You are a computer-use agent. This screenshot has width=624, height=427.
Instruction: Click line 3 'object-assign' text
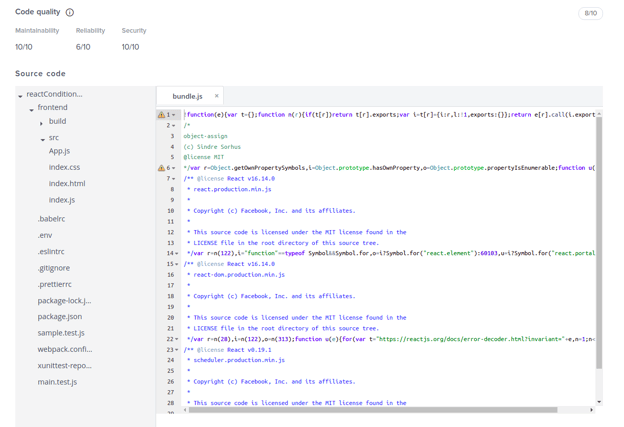(205, 136)
